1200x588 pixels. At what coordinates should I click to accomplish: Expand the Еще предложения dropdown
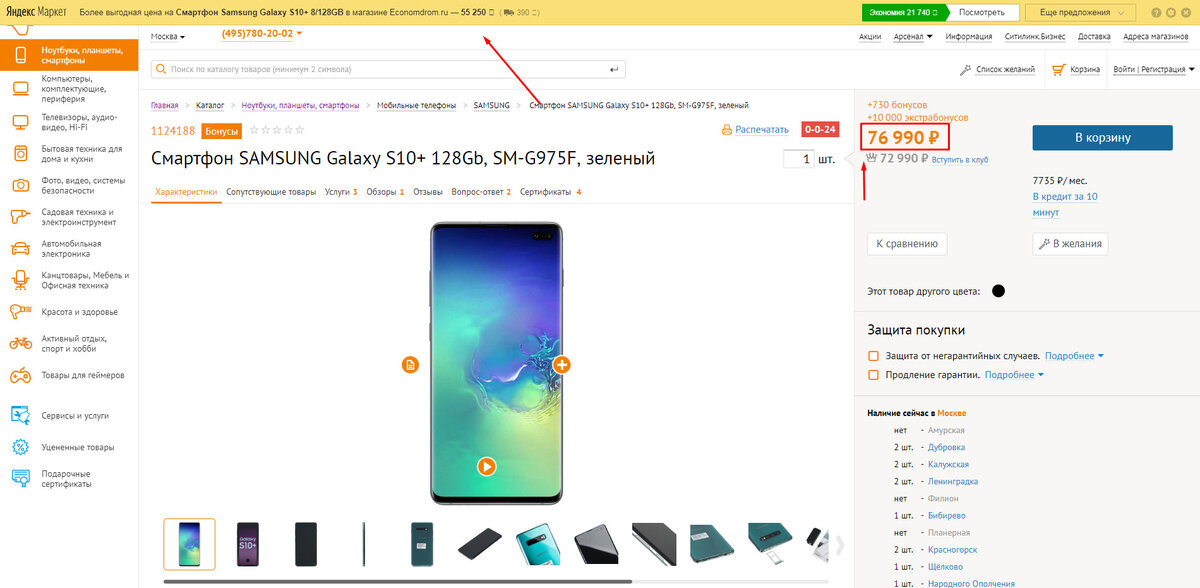(1082, 13)
